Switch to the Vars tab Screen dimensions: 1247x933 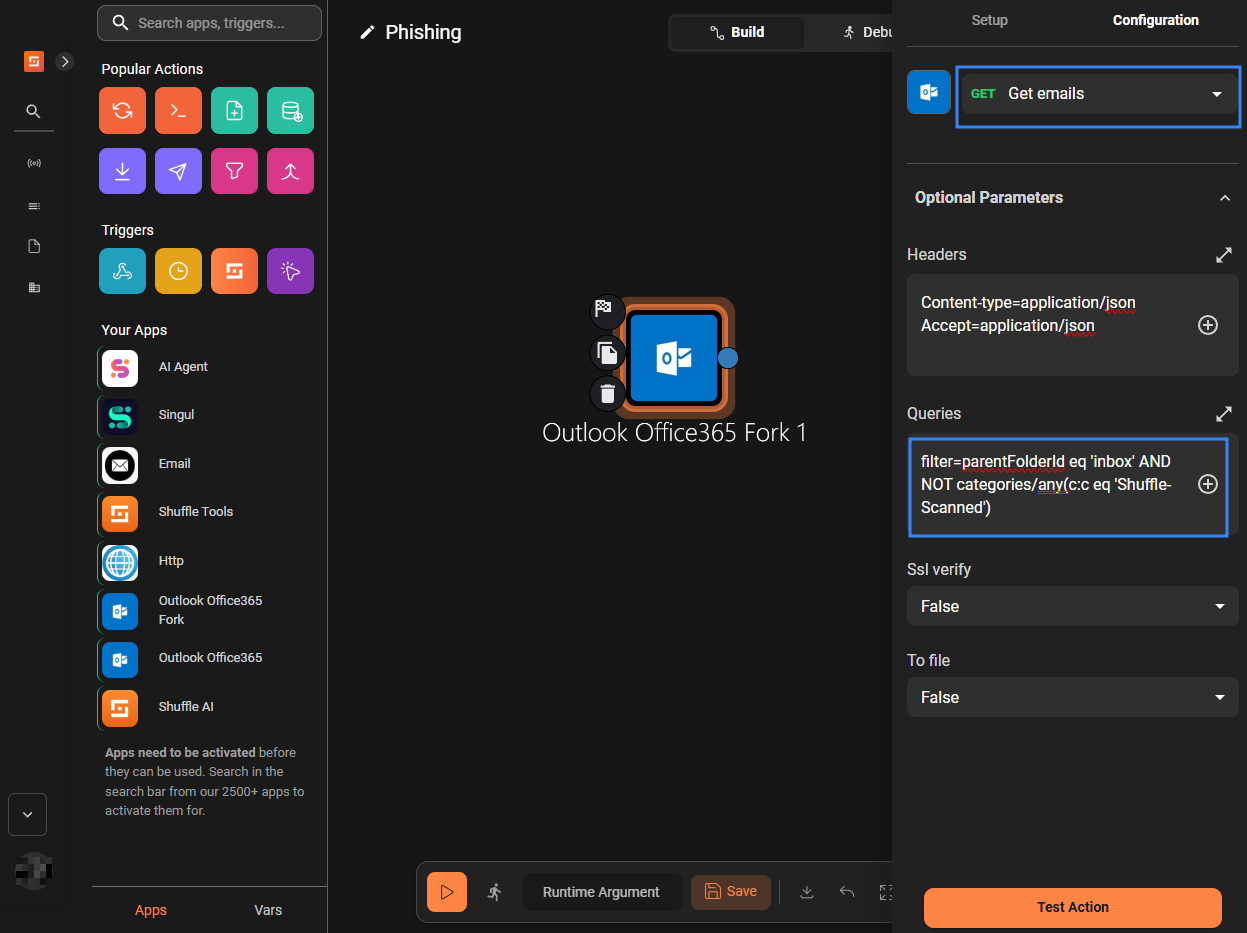pyautogui.click(x=268, y=910)
